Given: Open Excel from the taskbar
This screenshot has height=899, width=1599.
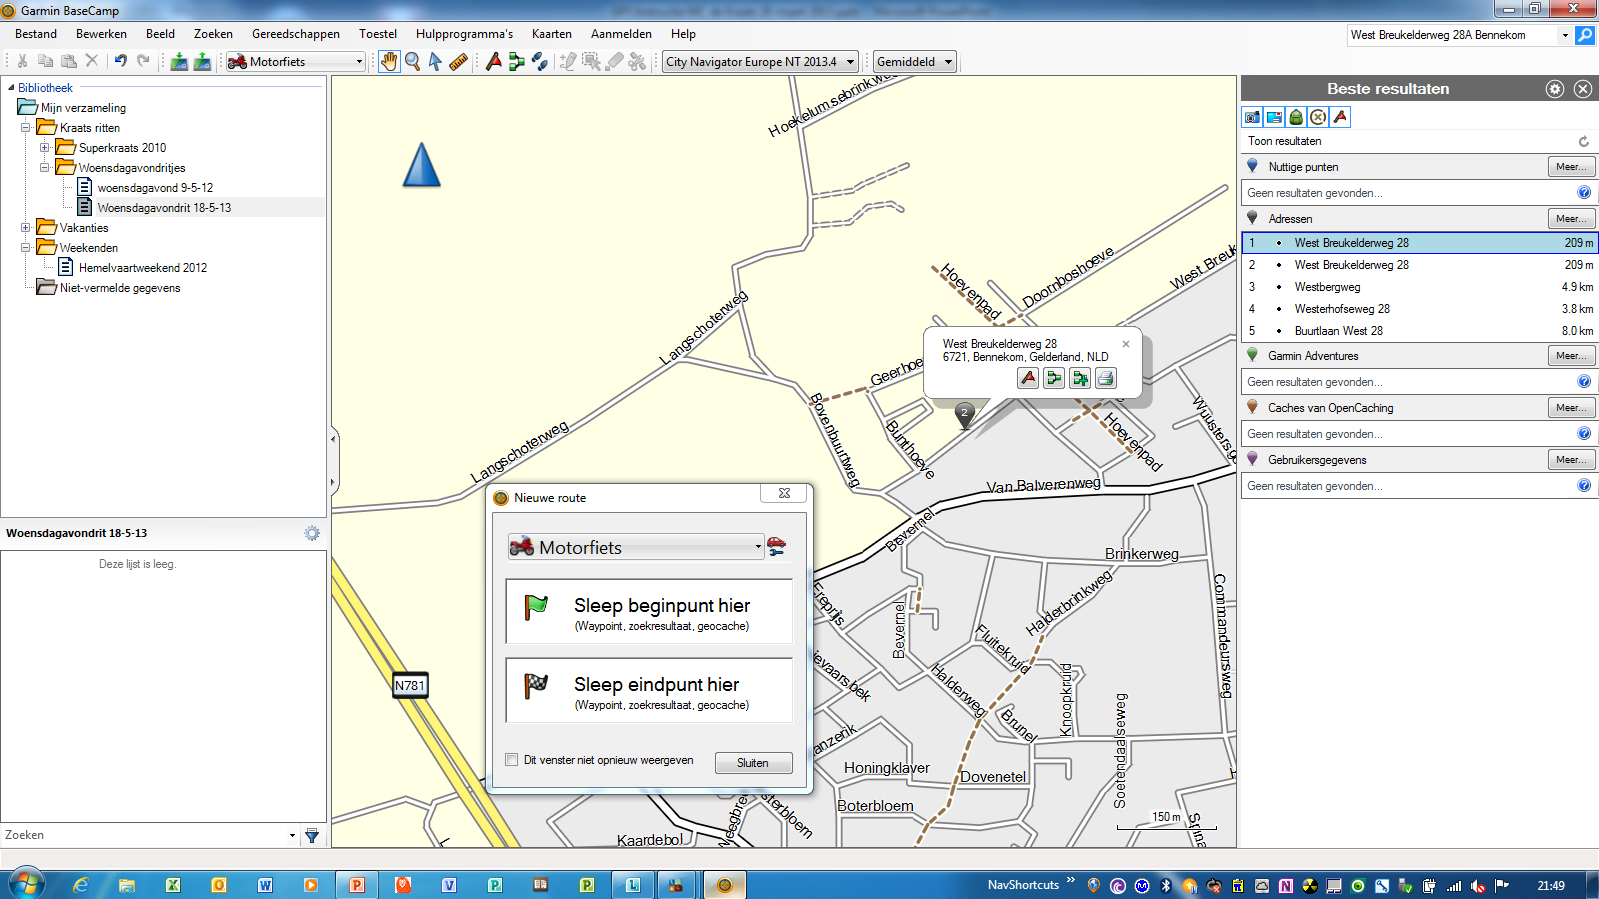Looking at the screenshot, I should tap(173, 885).
